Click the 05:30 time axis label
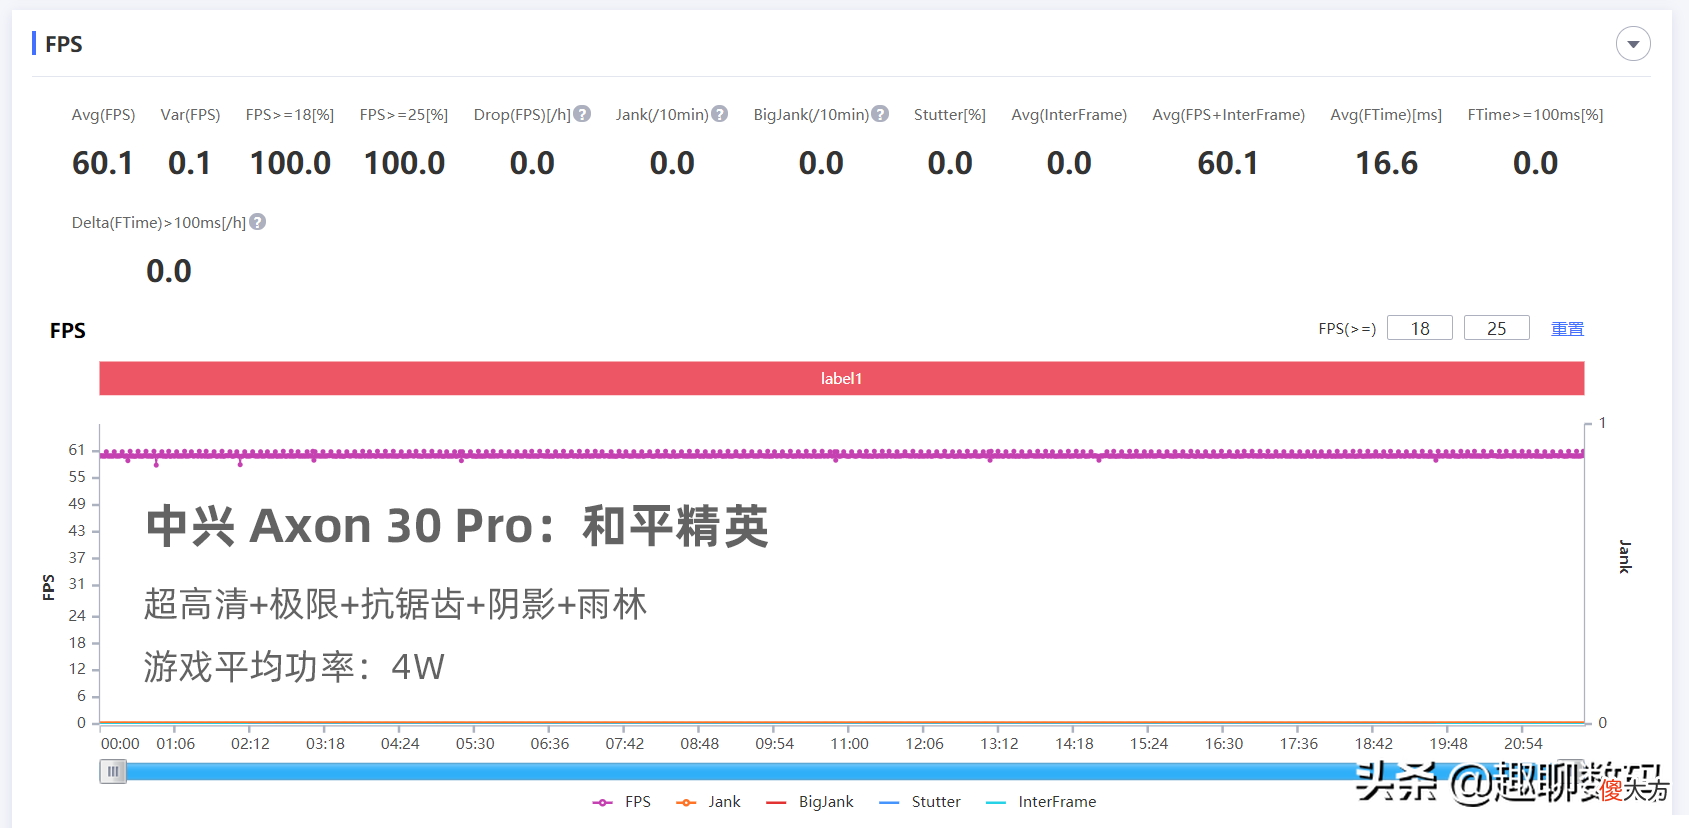This screenshot has height=828, width=1689. pyautogui.click(x=475, y=744)
